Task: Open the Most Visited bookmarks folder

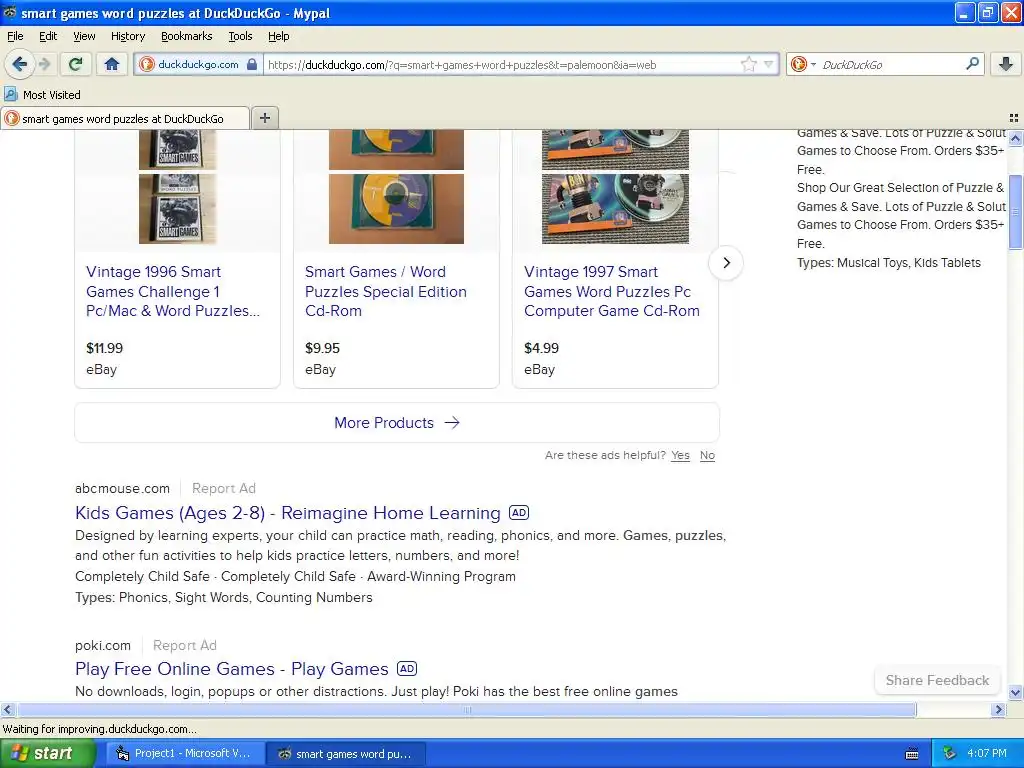Action: click(x=43, y=95)
